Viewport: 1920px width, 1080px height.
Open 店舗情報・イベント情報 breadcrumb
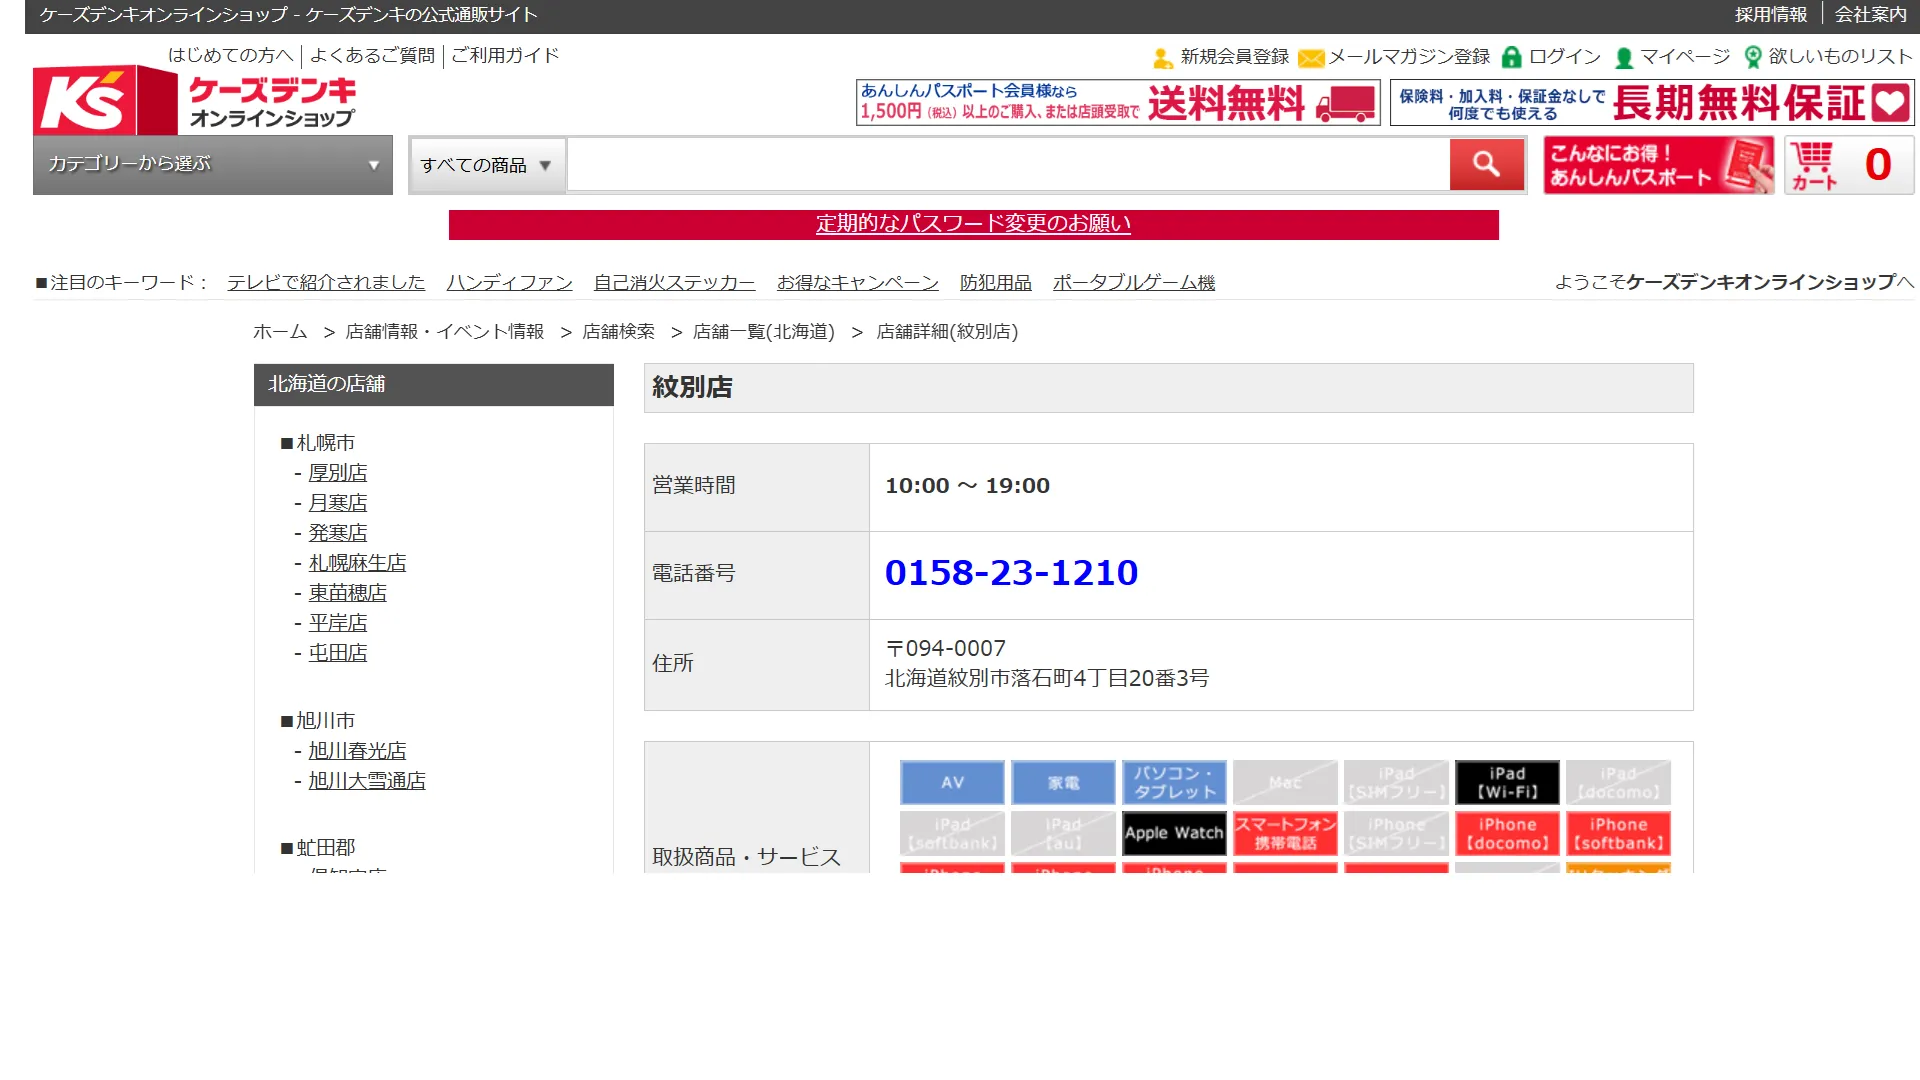(444, 332)
